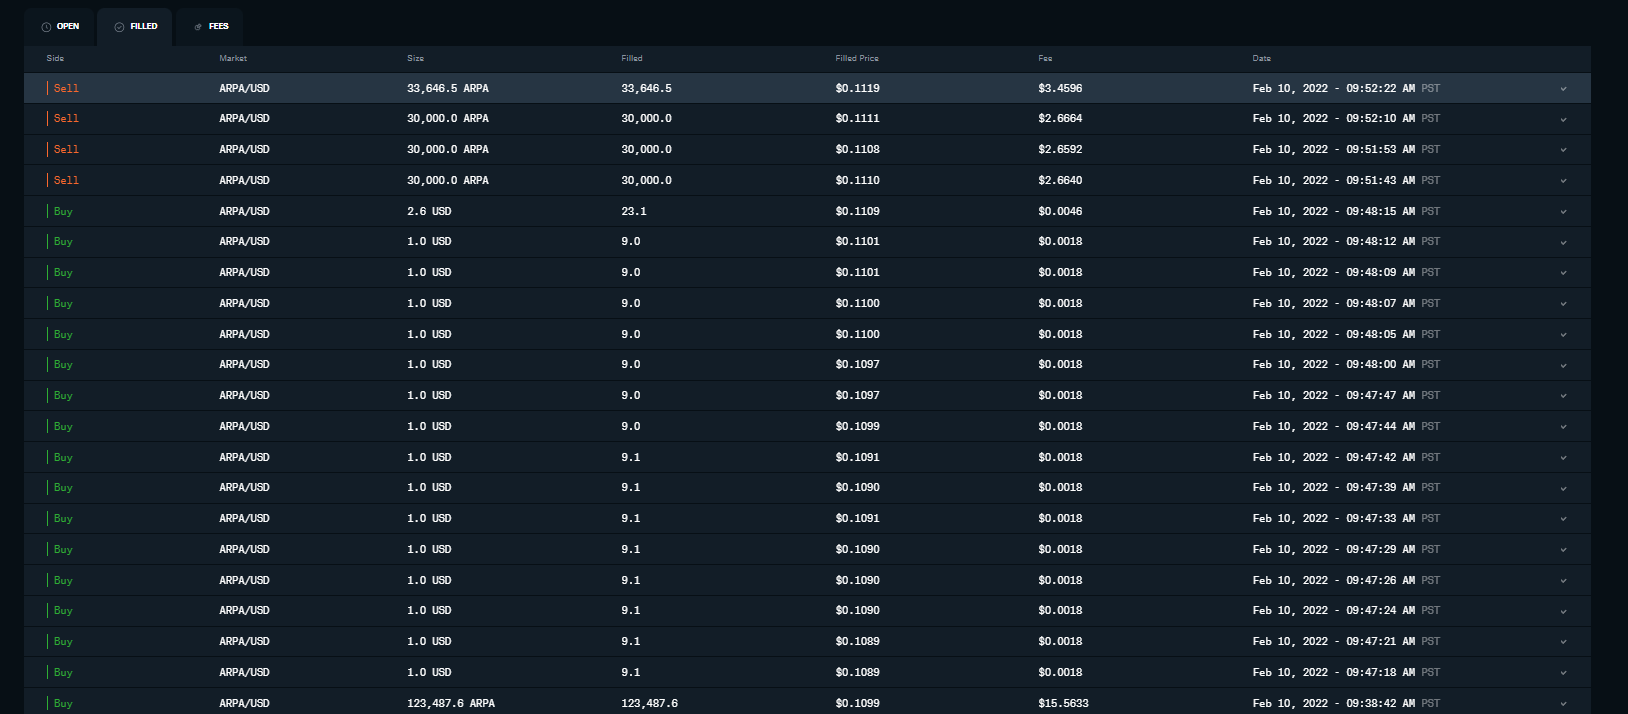Expand details for the 09:52:10 AM sell order
1628x714 pixels.
click(1563, 119)
